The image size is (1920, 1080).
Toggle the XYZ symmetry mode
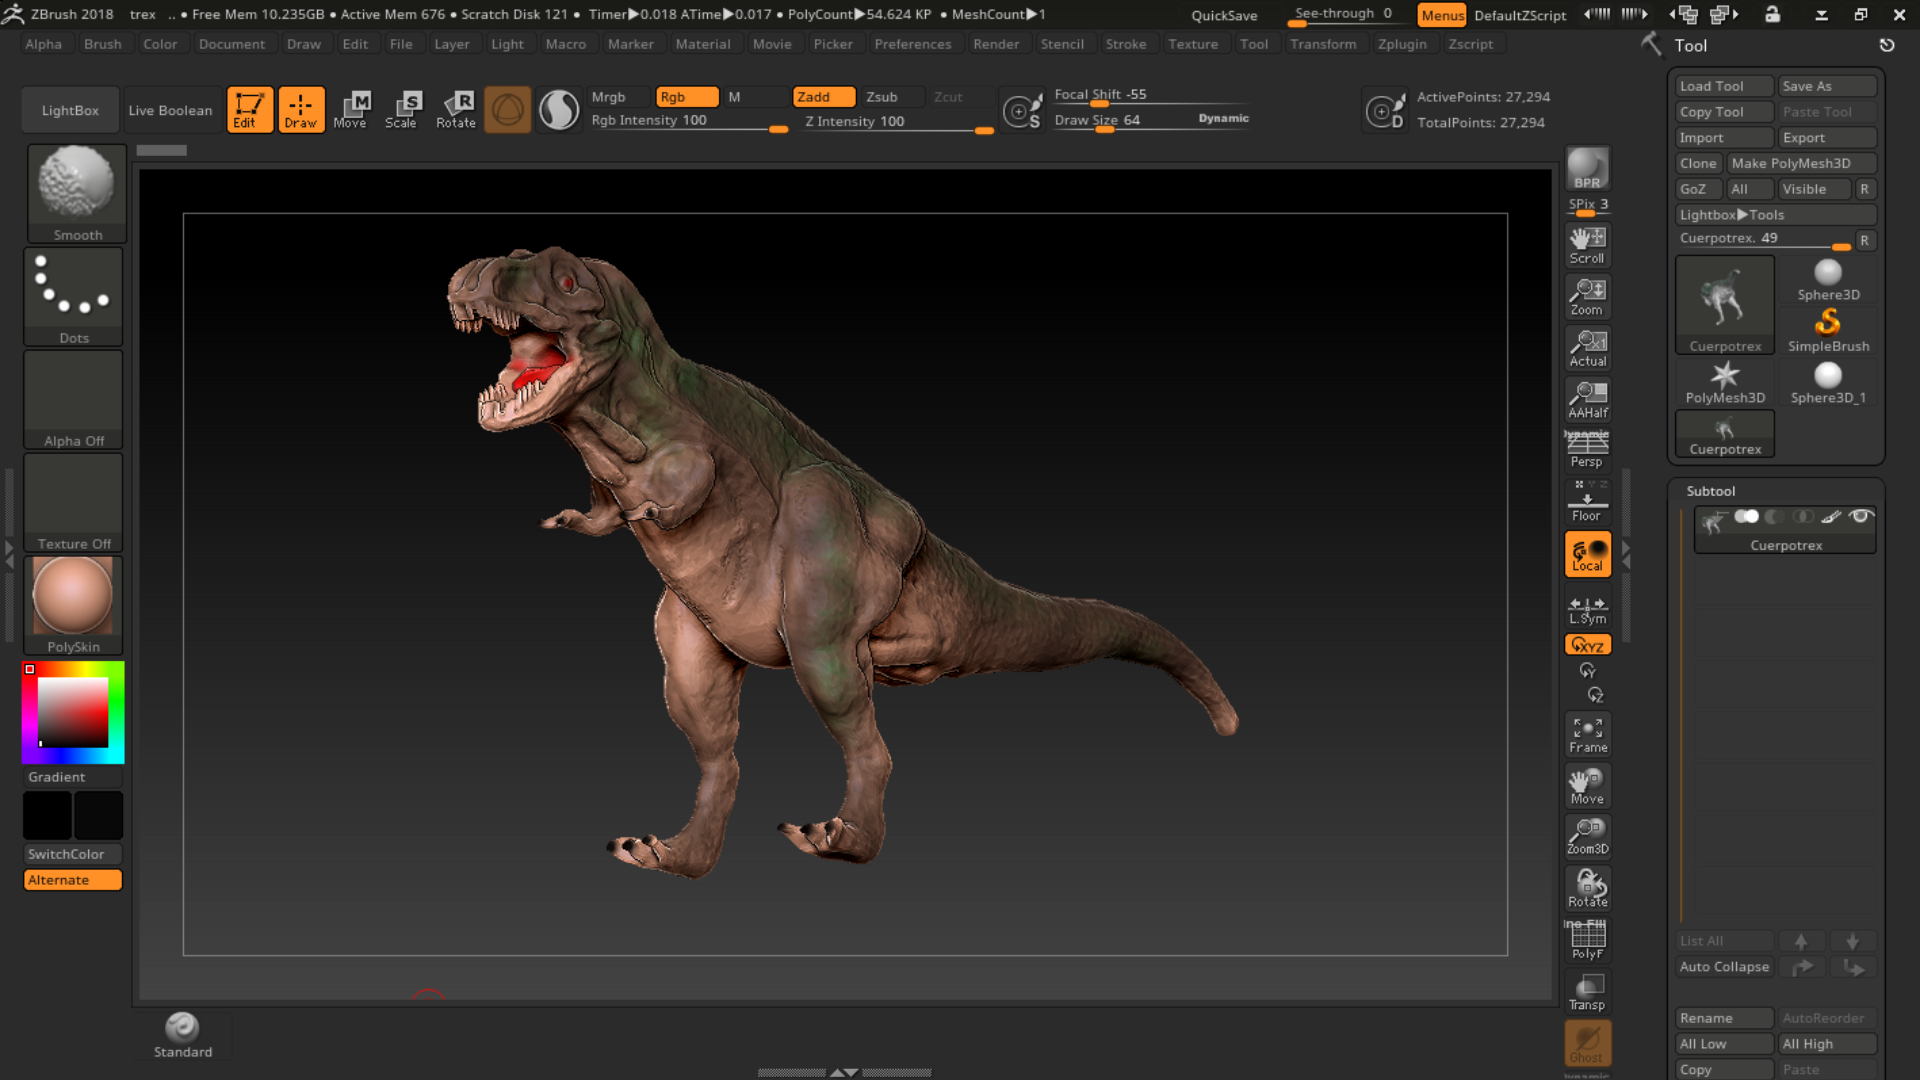[1588, 645]
